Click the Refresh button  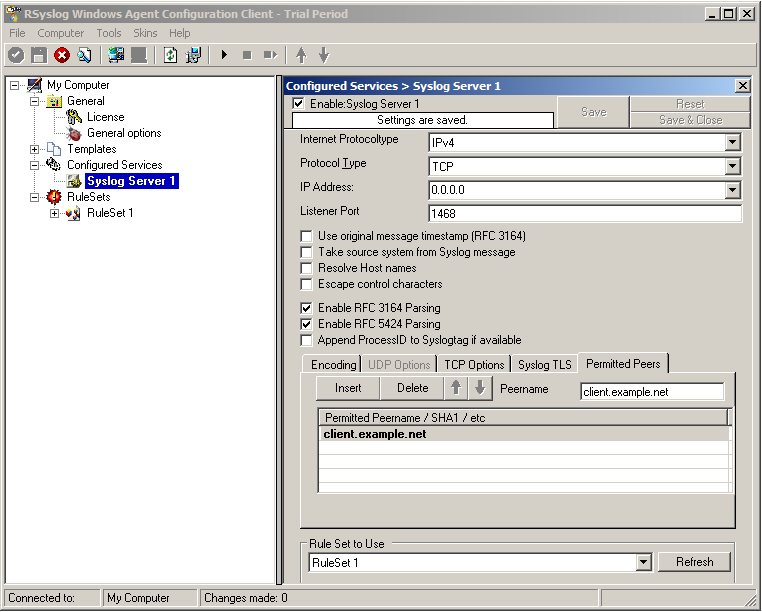point(694,562)
